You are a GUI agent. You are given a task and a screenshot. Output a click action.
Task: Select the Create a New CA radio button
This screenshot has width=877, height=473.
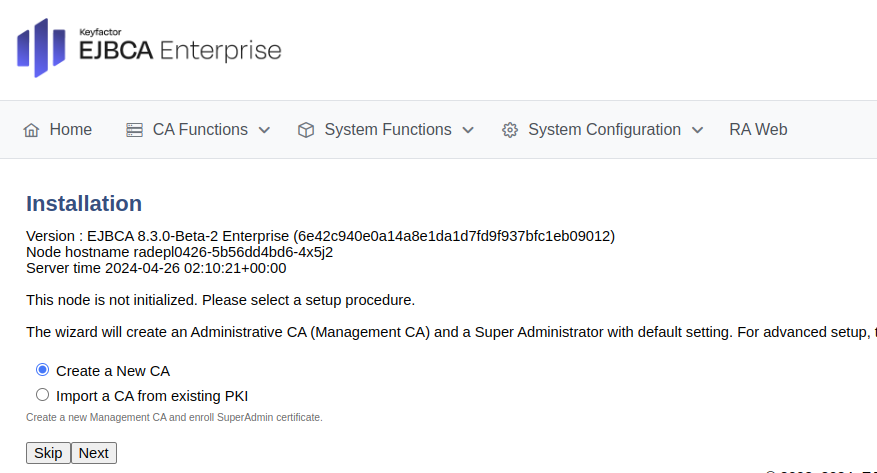42,370
